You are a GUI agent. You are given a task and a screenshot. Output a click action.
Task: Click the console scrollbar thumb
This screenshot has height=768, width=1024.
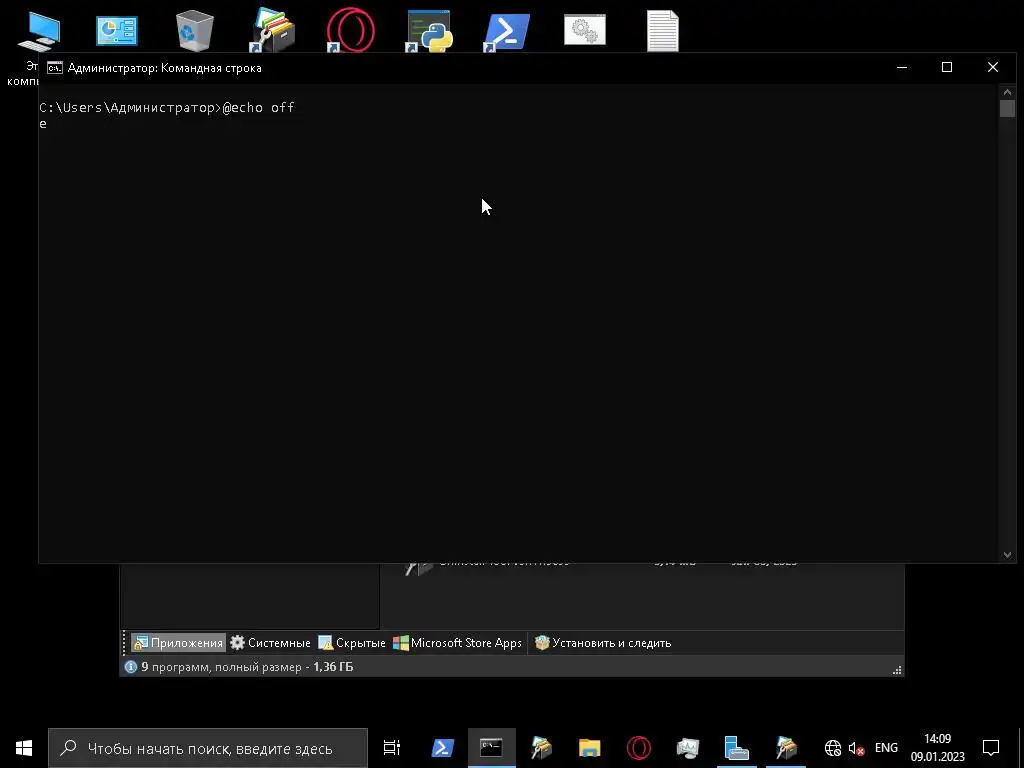coord(1007,108)
